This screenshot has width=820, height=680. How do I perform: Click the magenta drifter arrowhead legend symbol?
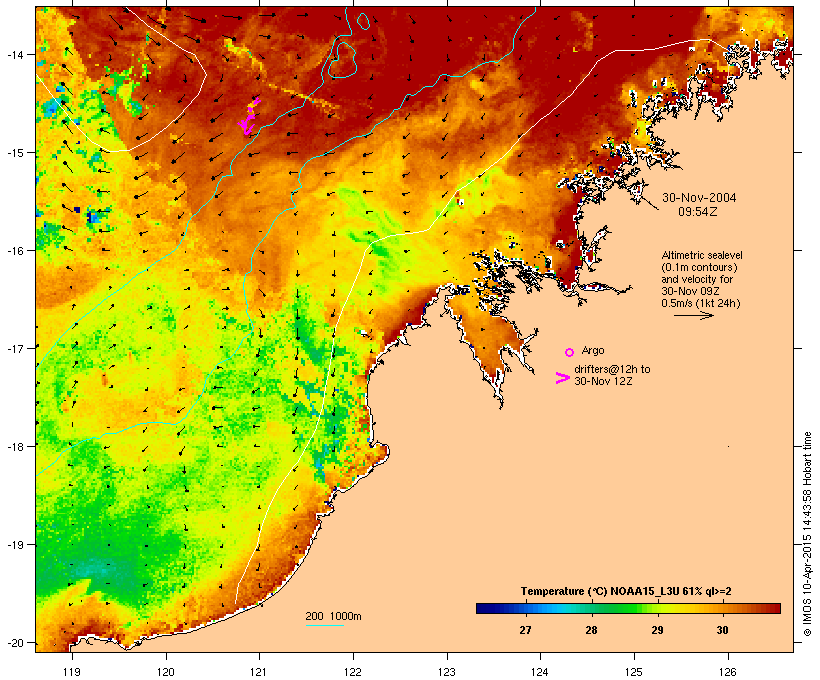pyautogui.click(x=562, y=378)
